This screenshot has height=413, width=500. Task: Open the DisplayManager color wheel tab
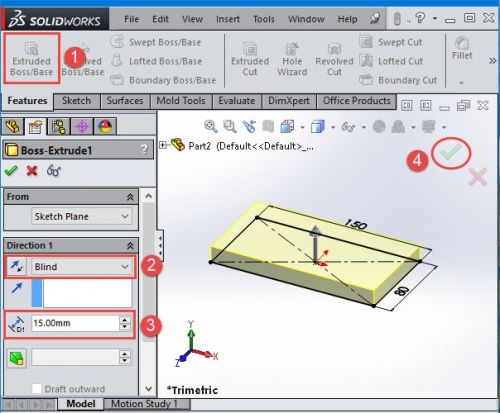click(105, 126)
